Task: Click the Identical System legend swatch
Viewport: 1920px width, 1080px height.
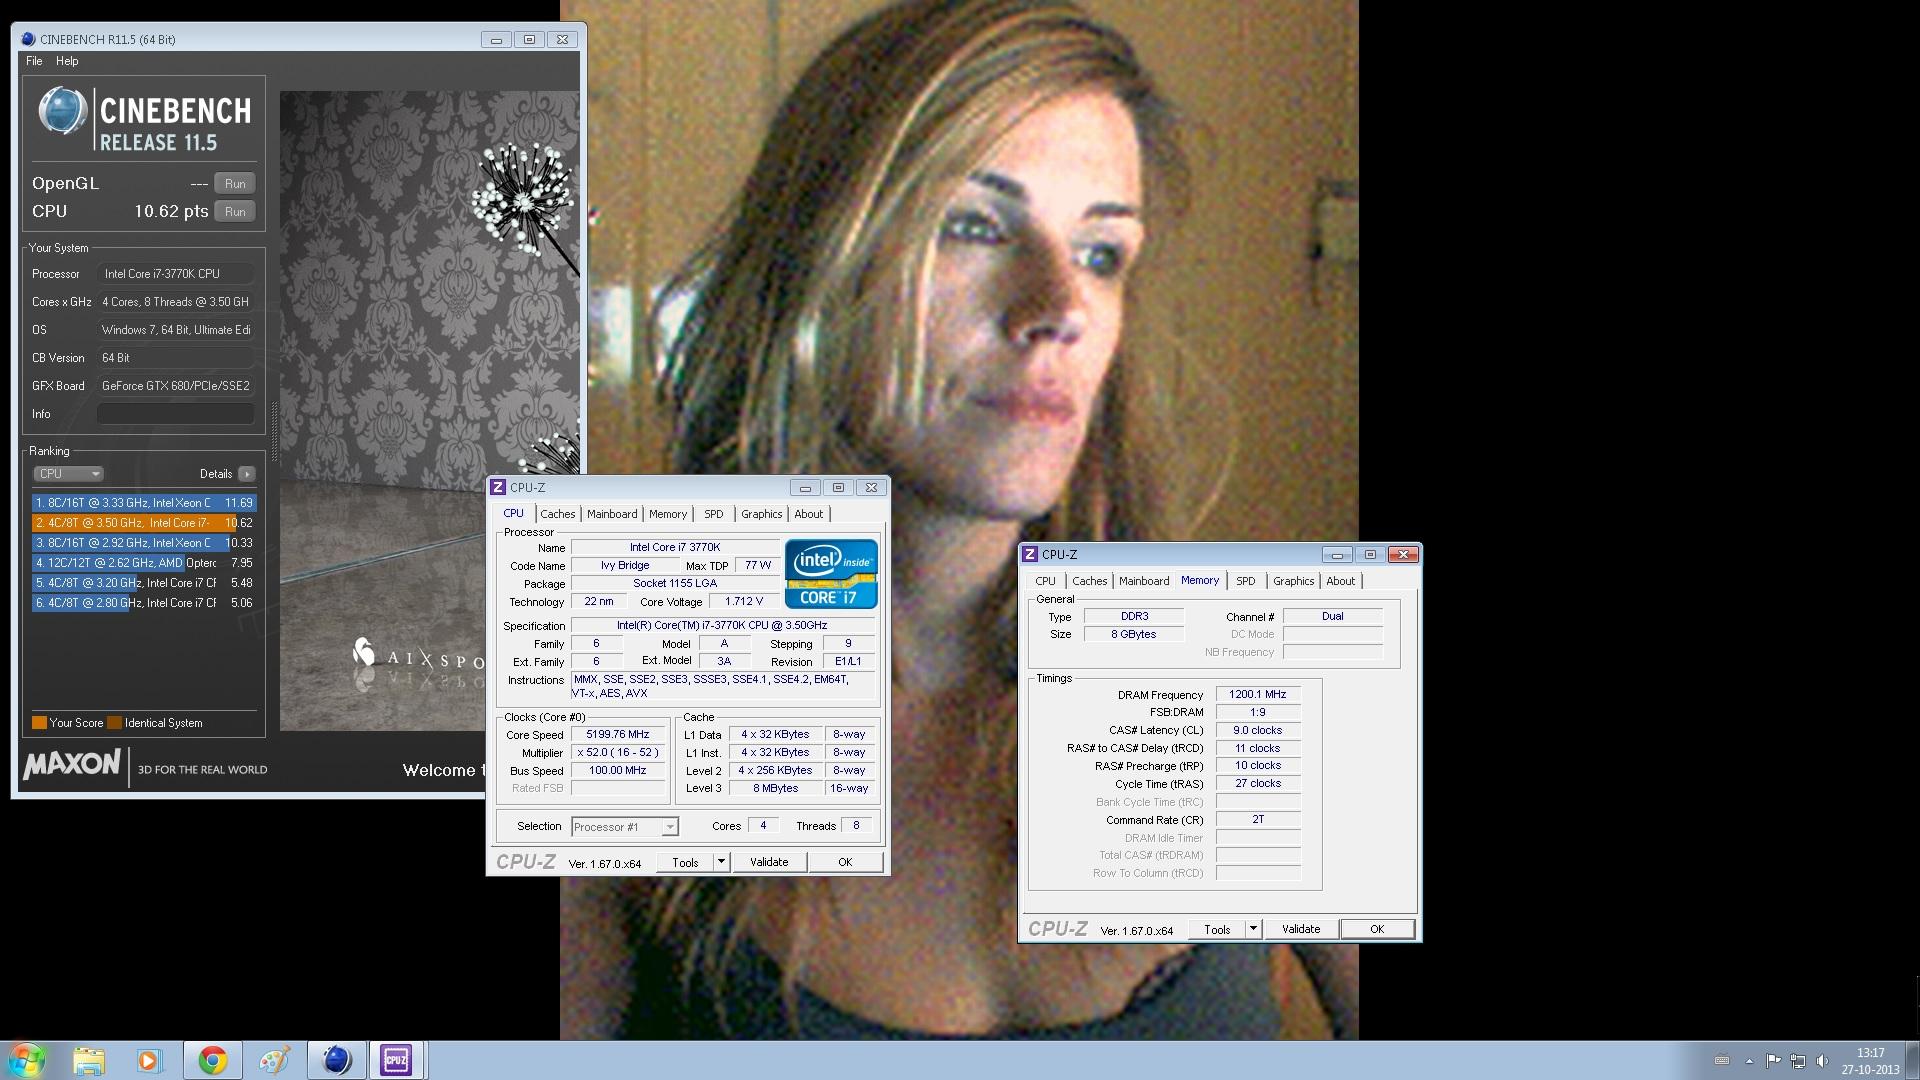Action: point(115,723)
